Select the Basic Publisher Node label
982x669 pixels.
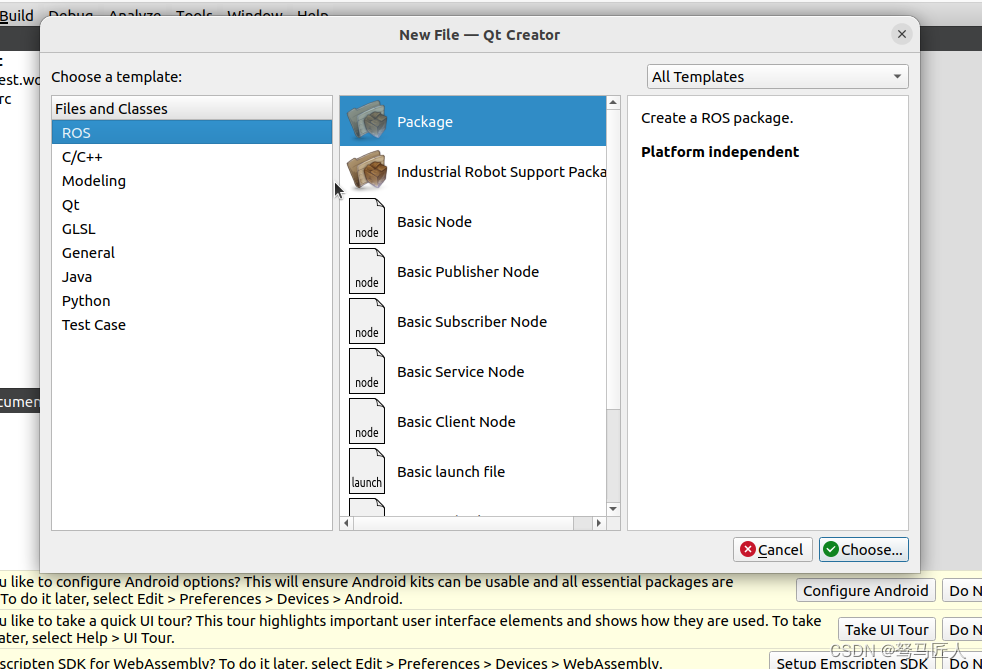pos(468,272)
